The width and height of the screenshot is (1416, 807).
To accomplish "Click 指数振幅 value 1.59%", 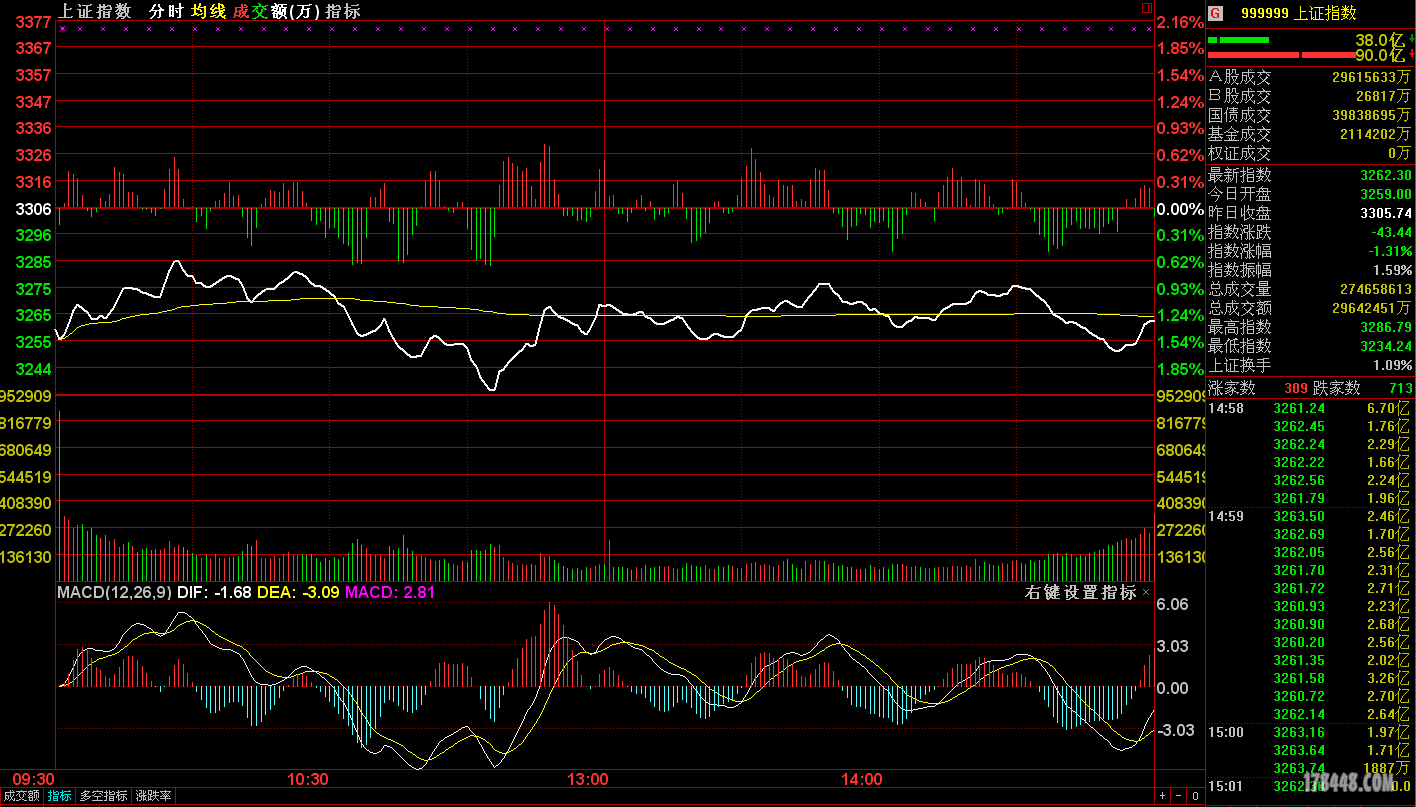I will 1393,270.
